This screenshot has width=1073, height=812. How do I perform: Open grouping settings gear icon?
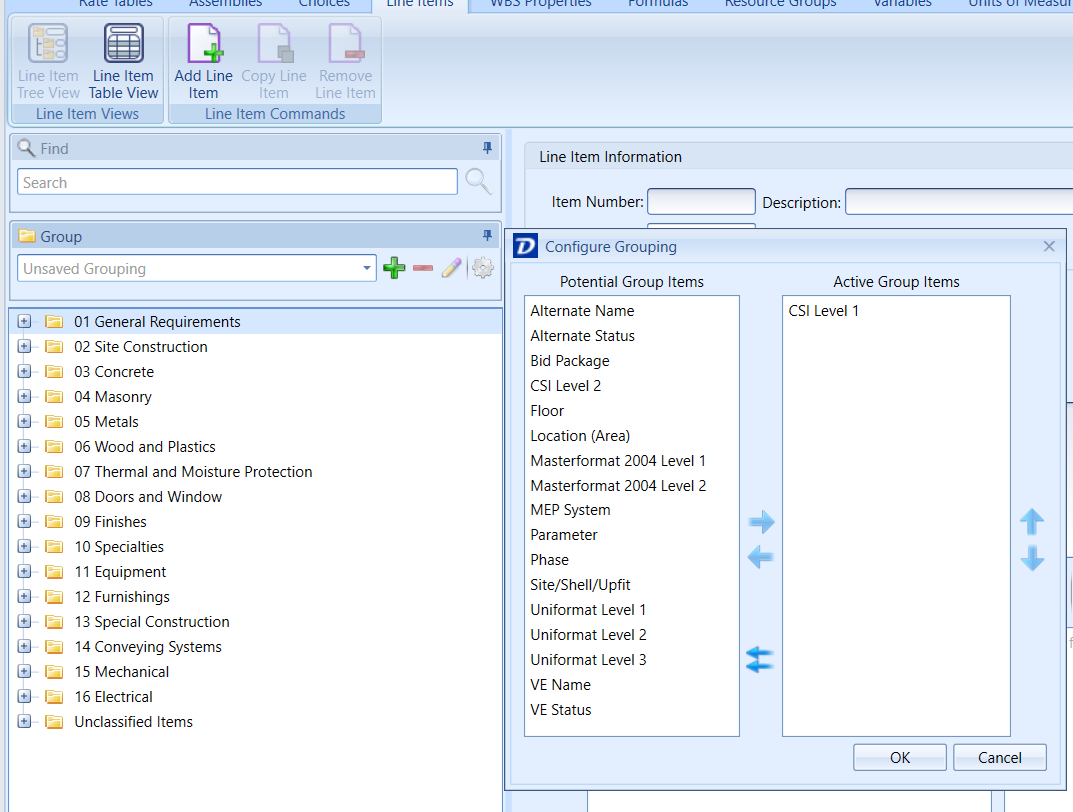click(482, 268)
